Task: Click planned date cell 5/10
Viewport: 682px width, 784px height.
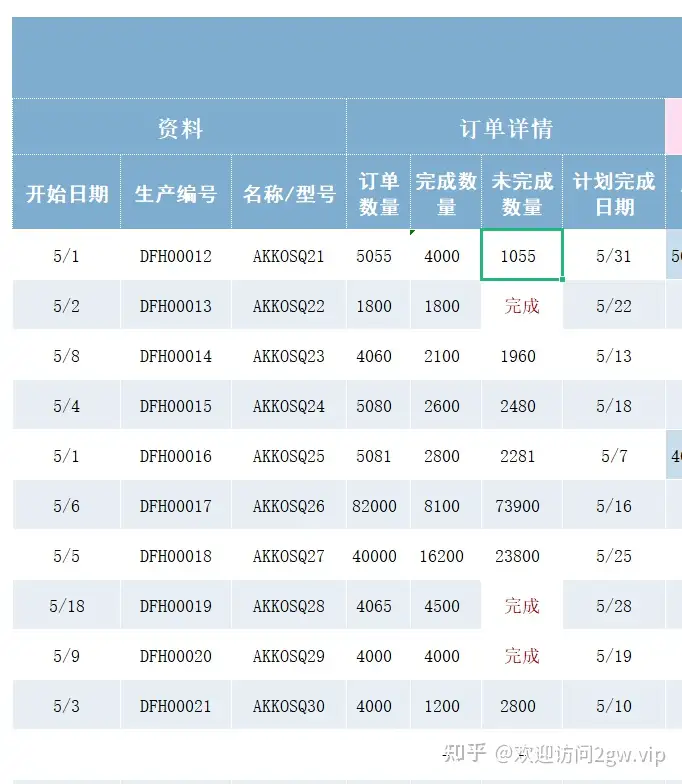Action: 614,705
